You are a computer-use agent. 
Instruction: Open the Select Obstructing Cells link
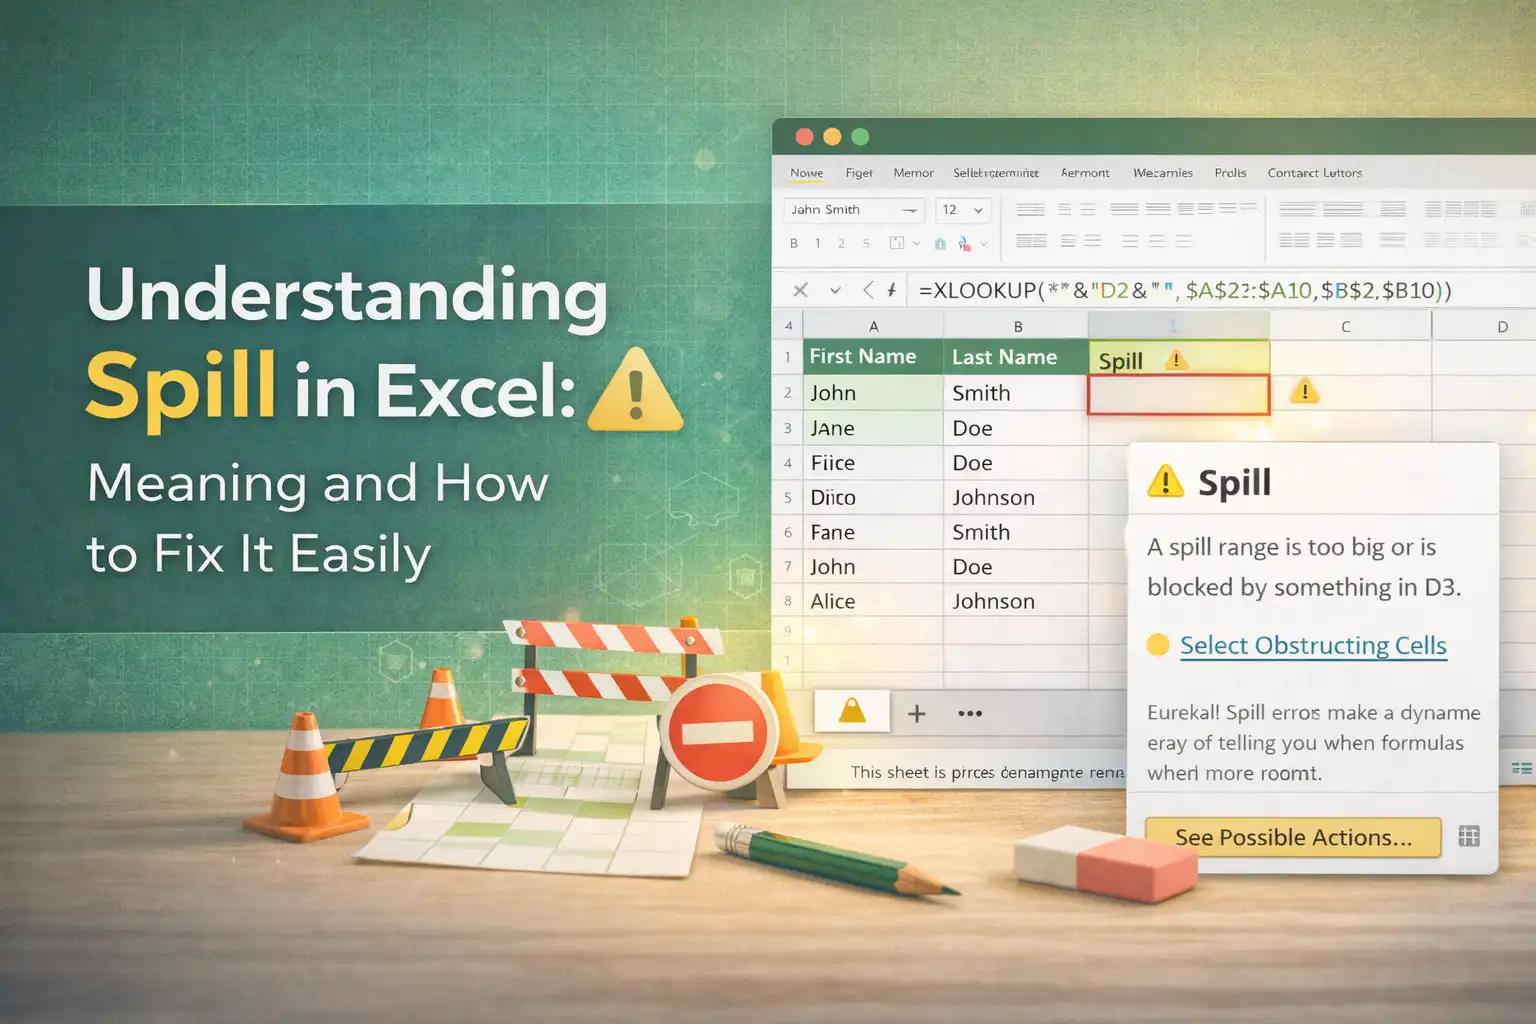(x=1313, y=646)
